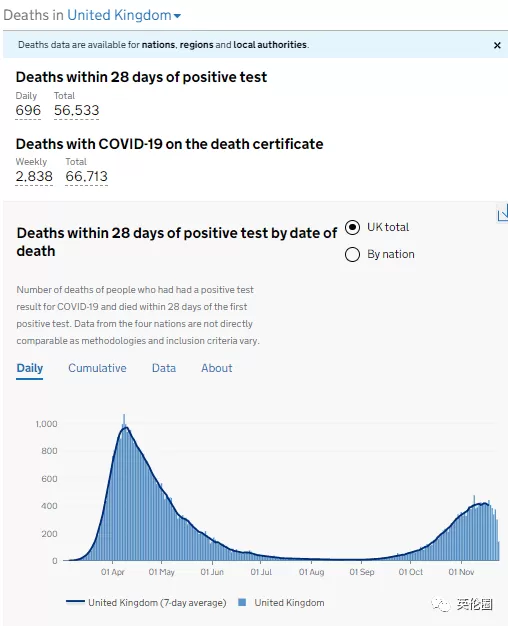Select the By nation radio button
The image size is (508, 626).
tap(352, 254)
